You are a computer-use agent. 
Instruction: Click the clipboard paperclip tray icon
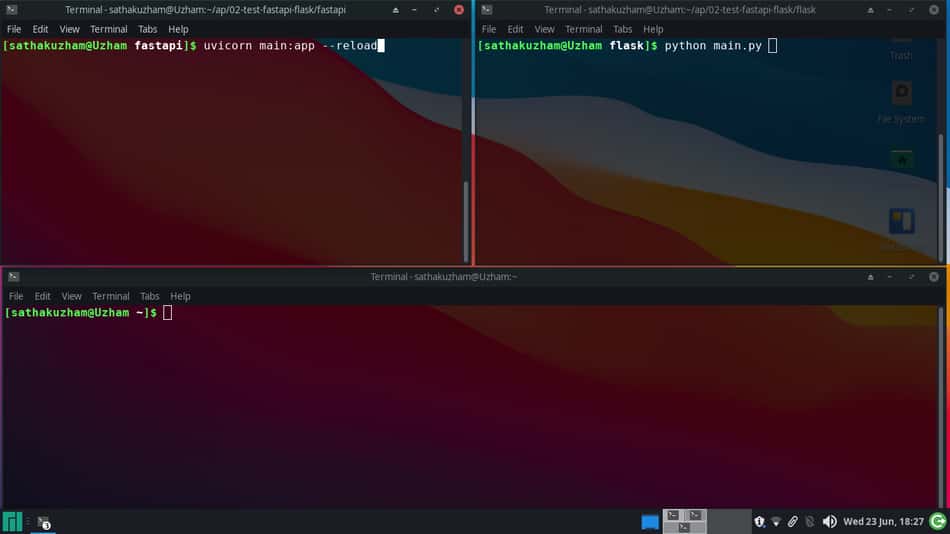[x=792, y=522]
